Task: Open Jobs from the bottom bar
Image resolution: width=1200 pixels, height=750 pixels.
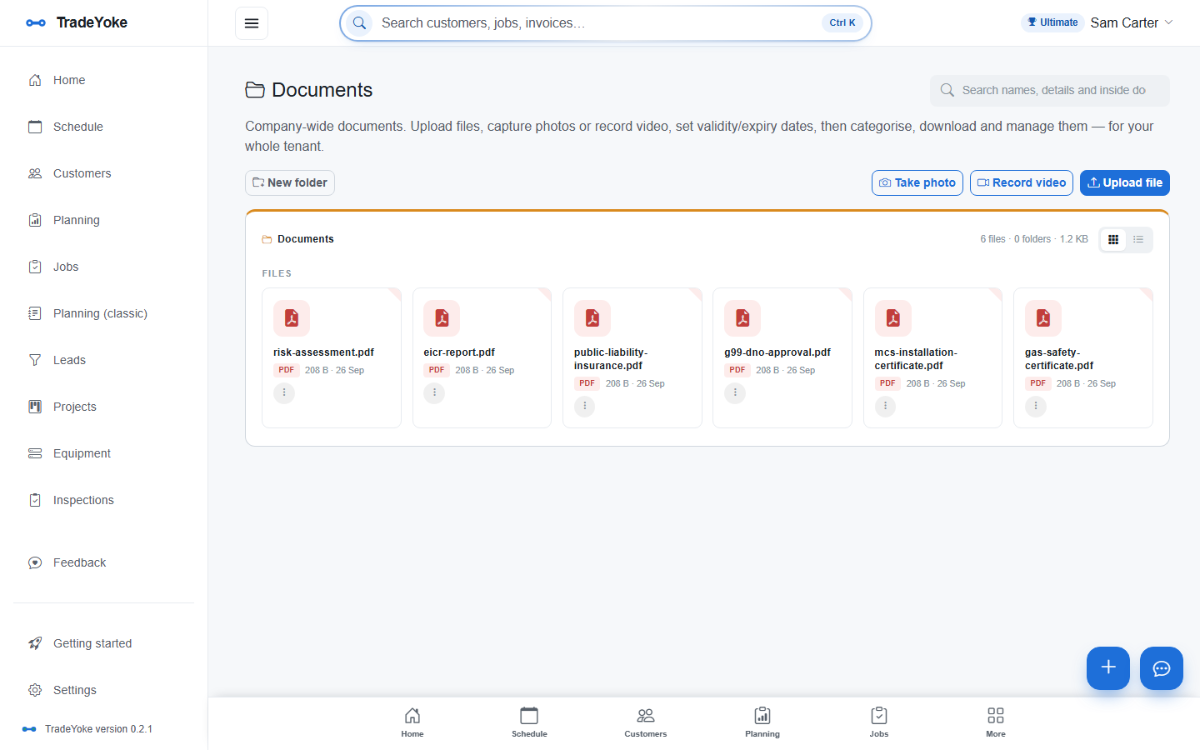Action: (879, 722)
